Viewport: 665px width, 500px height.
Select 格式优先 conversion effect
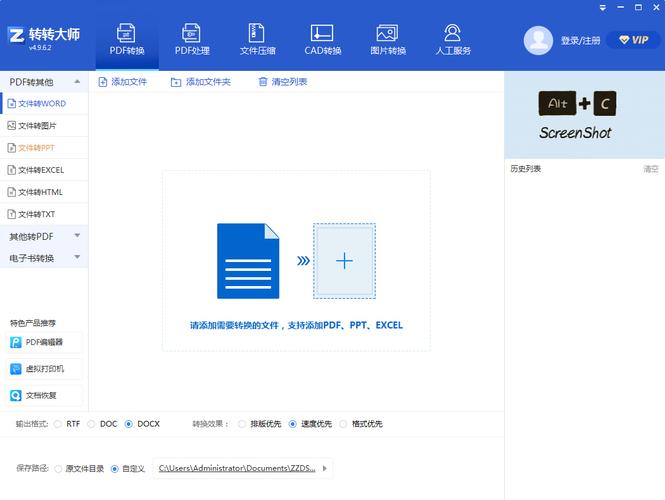(x=343, y=424)
